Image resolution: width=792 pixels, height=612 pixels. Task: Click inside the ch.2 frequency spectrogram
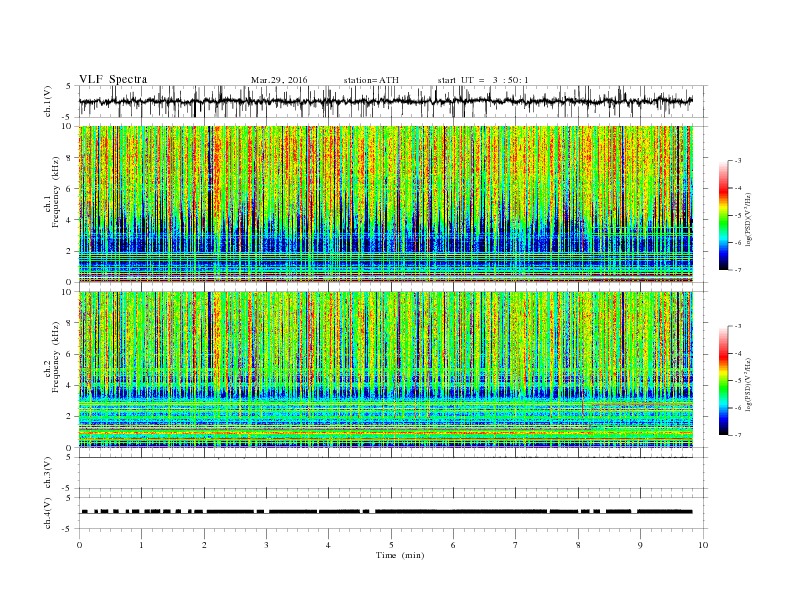tap(386, 369)
